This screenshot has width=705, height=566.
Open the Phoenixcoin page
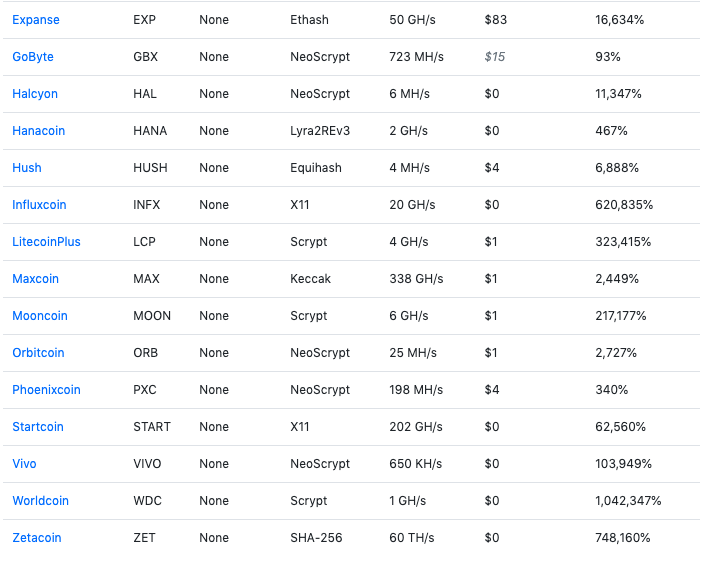coord(46,390)
